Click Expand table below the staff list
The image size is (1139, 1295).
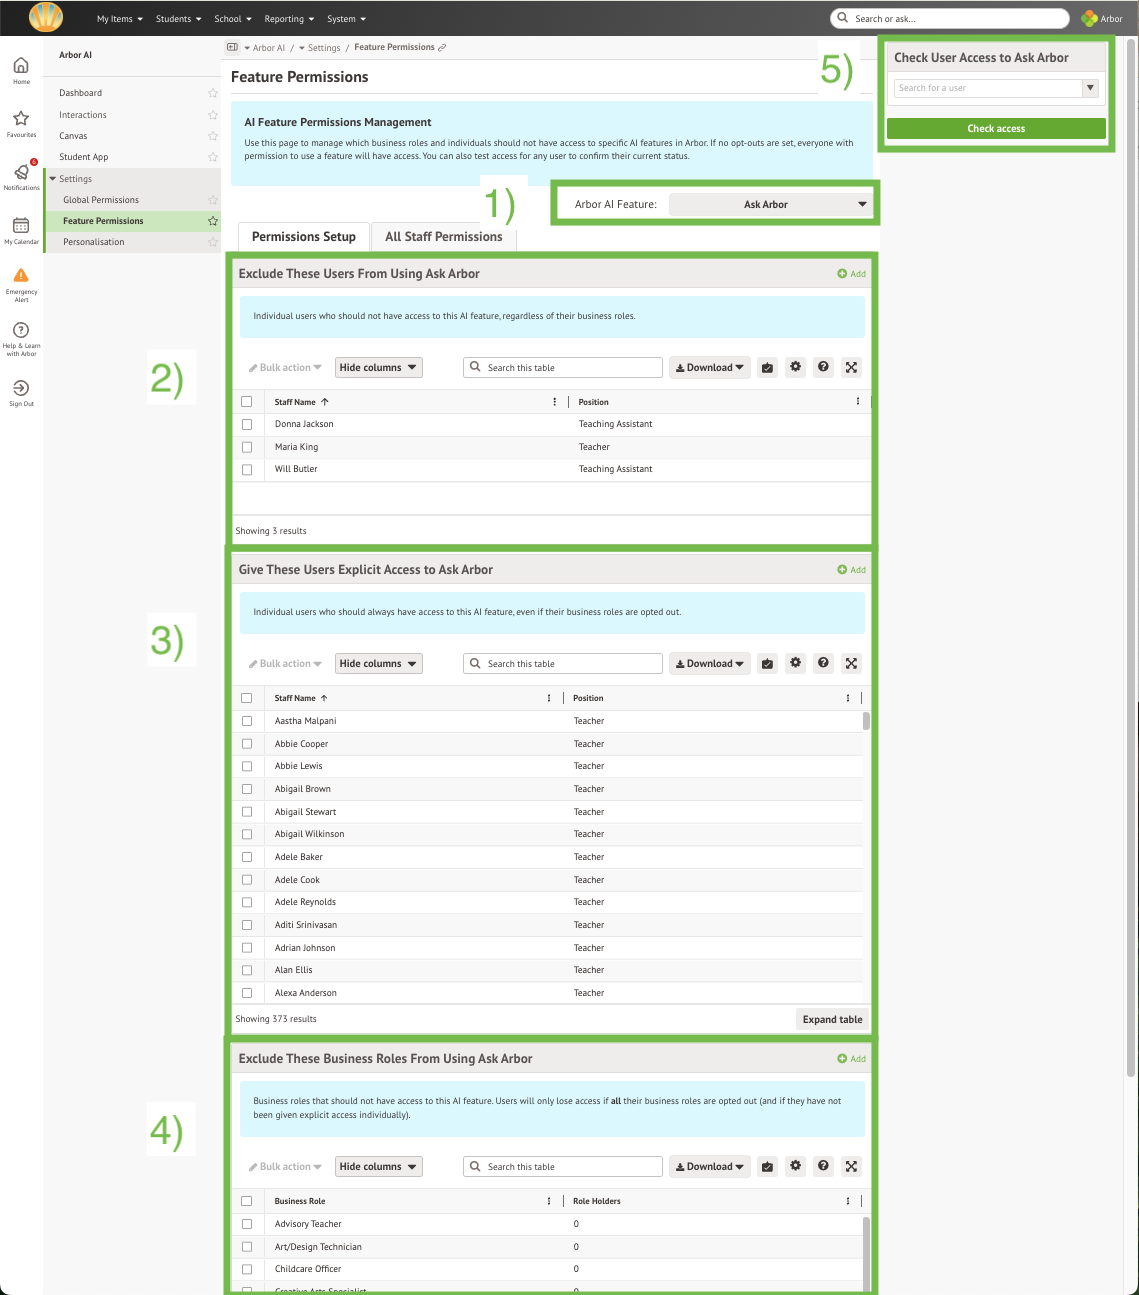coord(831,1018)
